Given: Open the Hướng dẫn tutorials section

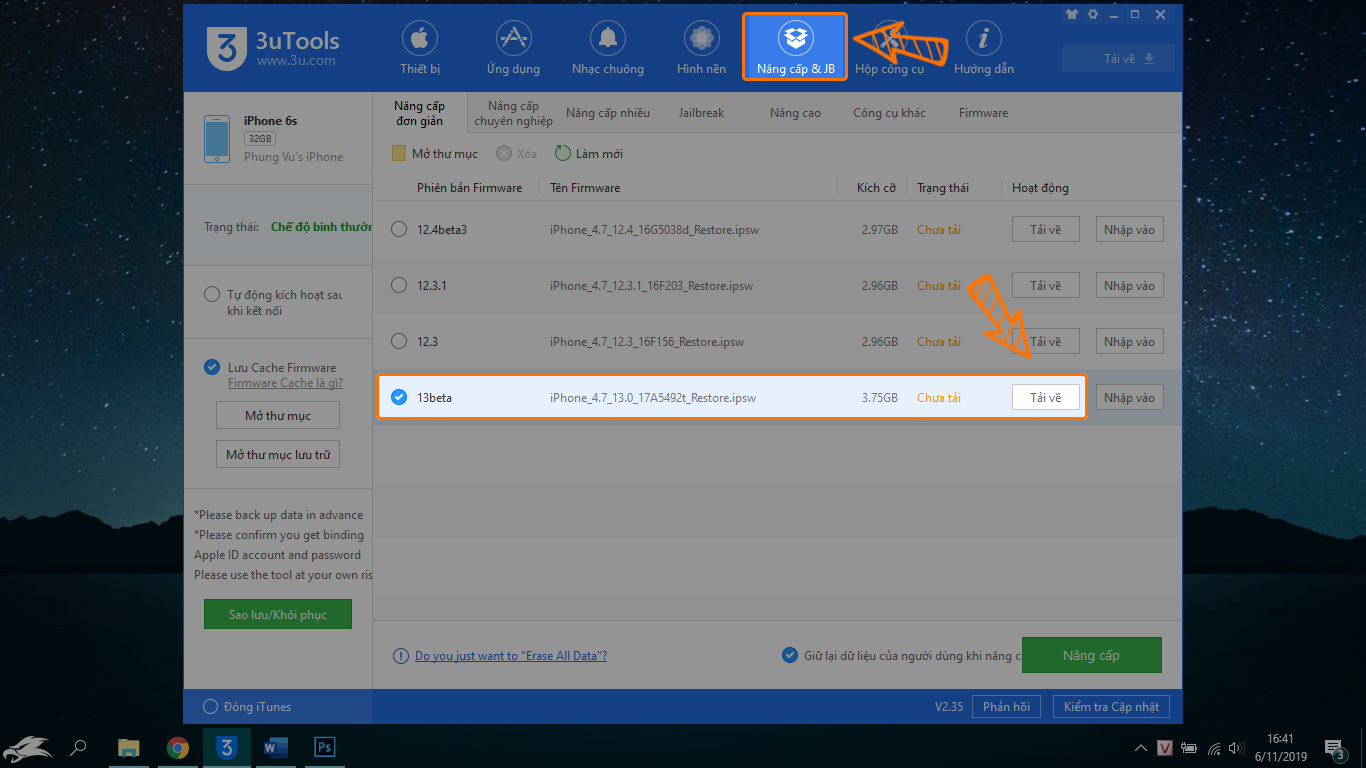Looking at the screenshot, I should pos(984,48).
